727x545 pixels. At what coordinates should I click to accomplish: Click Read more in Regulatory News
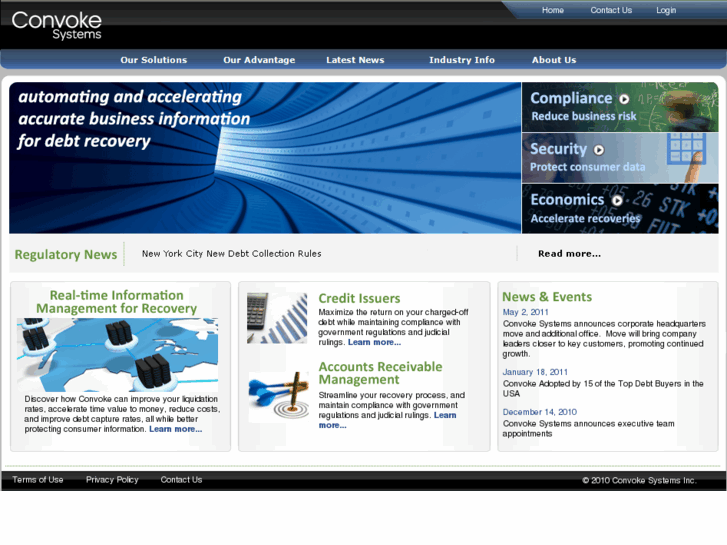coord(569,254)
